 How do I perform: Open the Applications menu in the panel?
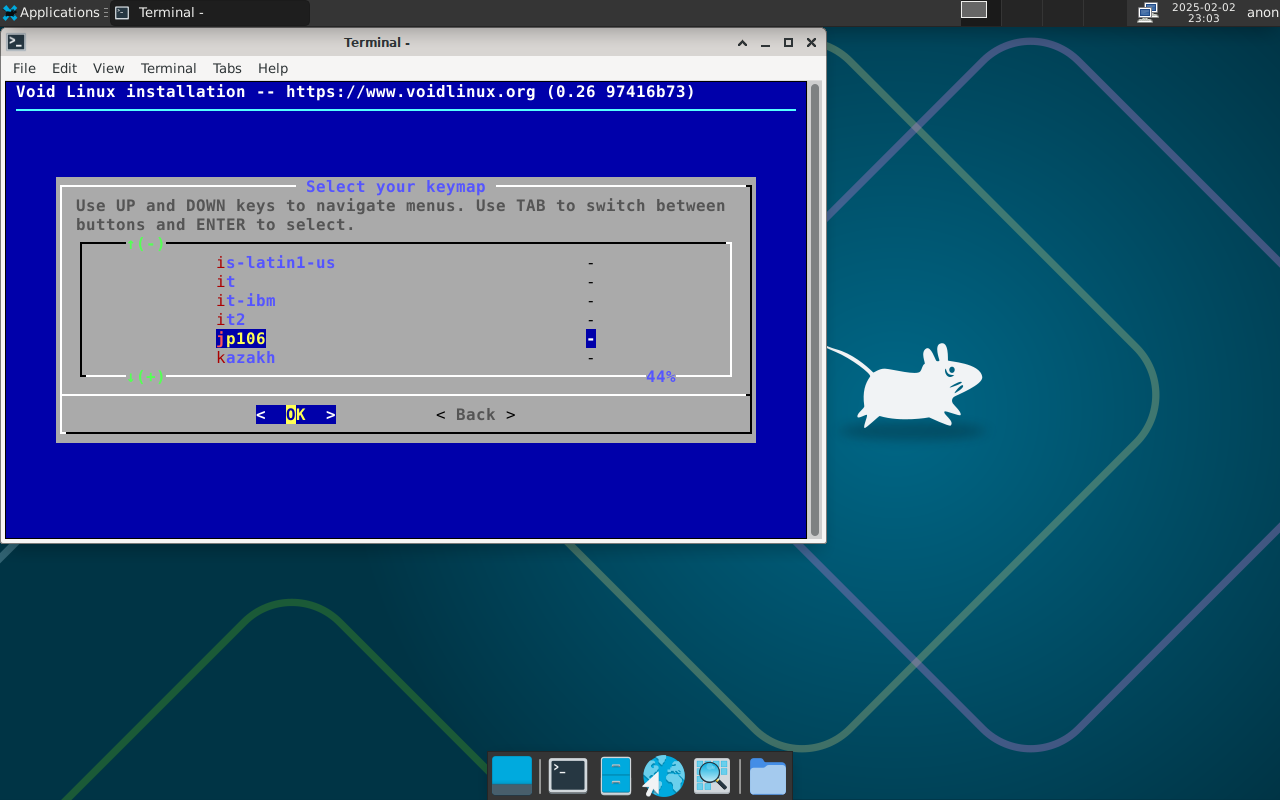pos(52,13)
